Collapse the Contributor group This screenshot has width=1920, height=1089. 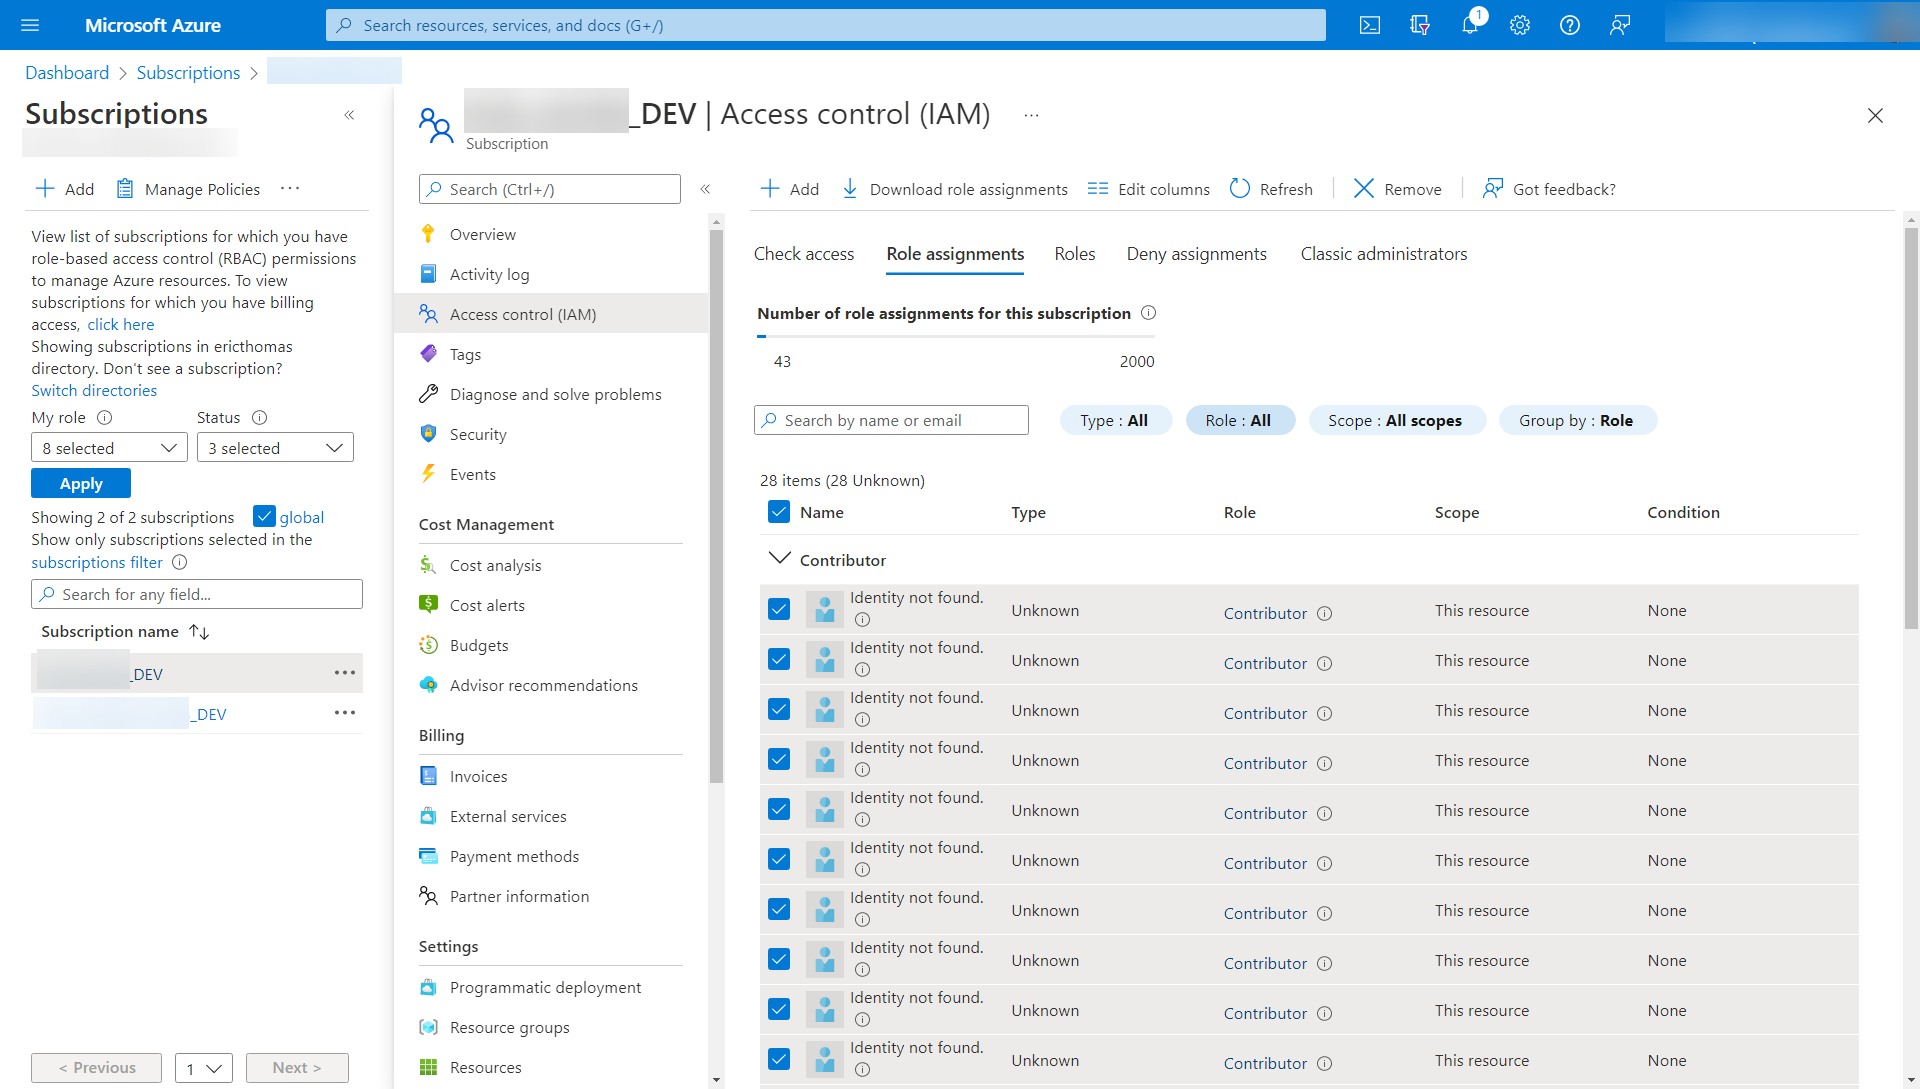pyautogui.click(x=779, y=558)
